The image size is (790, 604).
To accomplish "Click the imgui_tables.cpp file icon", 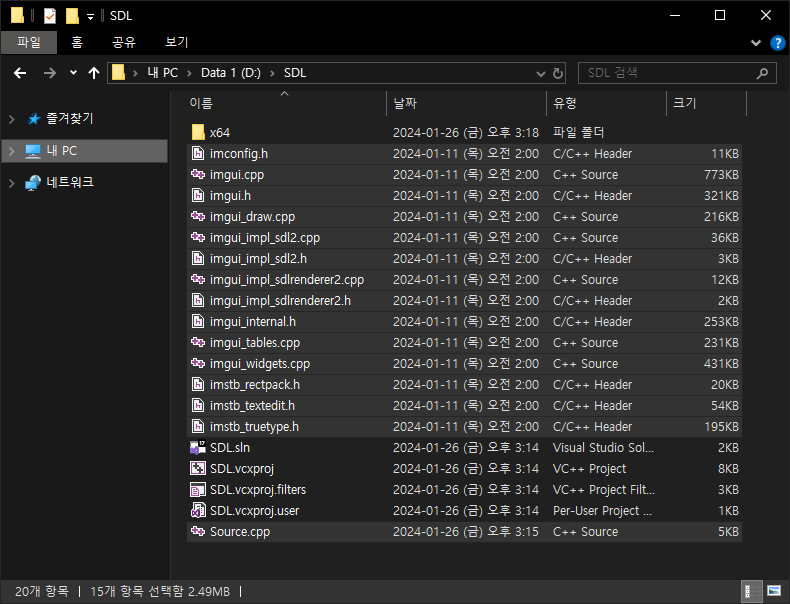I will (198, 342).
